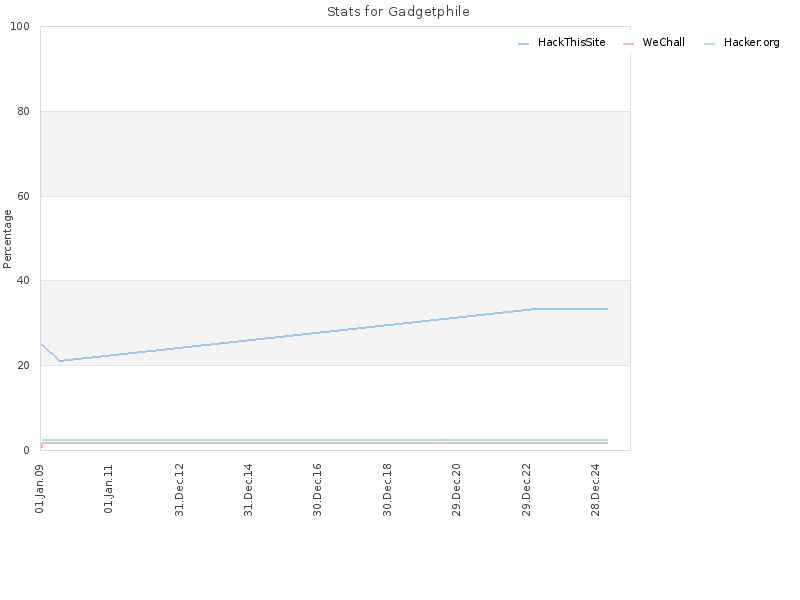This screenshot has width=800, height=600.
Task: Click the Percentage y-axis label
Action: click(x=7, y=239)
